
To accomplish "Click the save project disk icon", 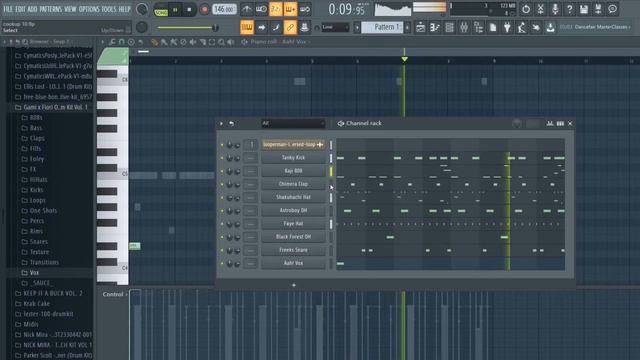I will [584, 9].
